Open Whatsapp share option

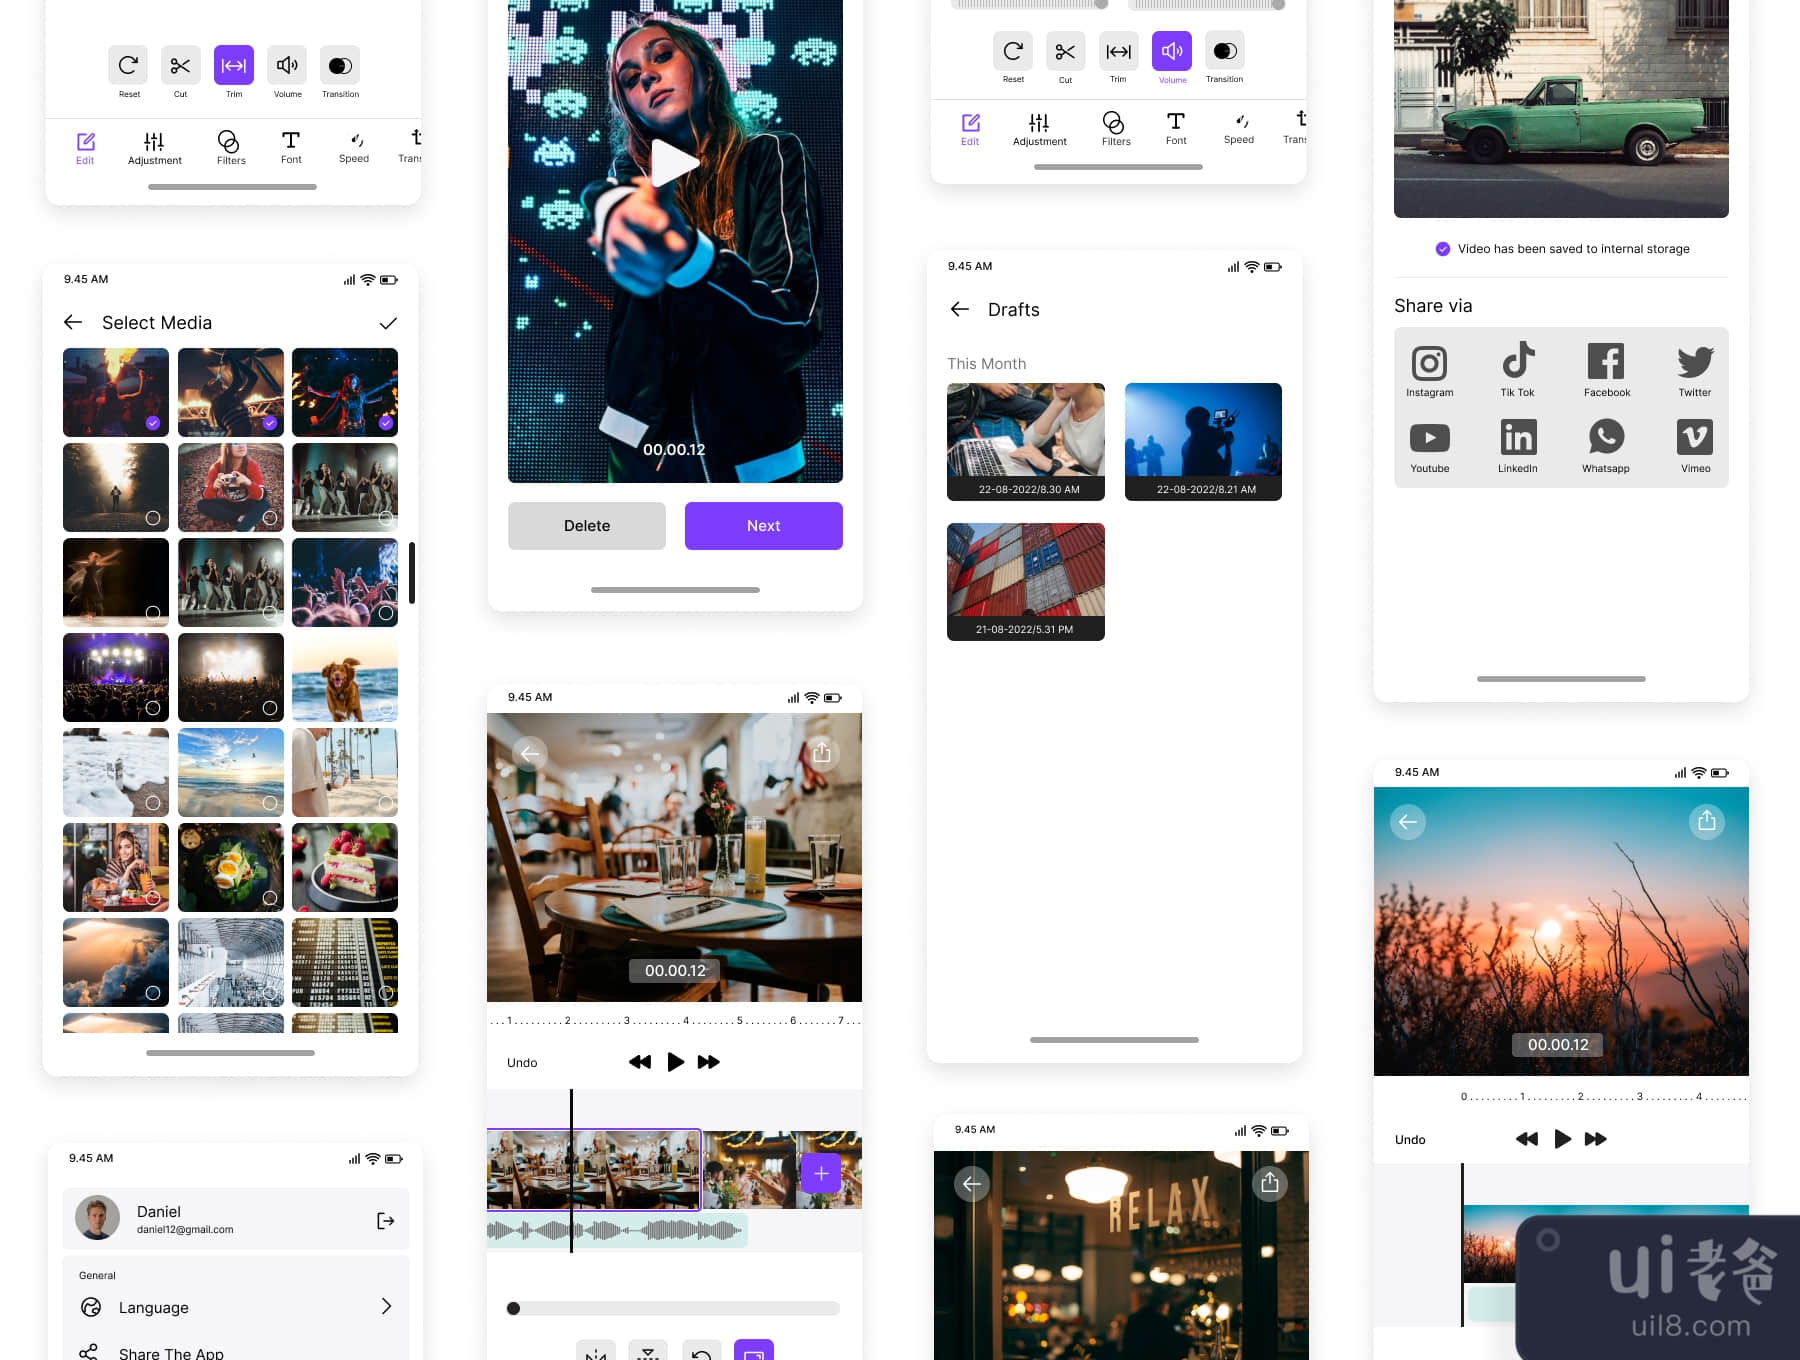1605,439
